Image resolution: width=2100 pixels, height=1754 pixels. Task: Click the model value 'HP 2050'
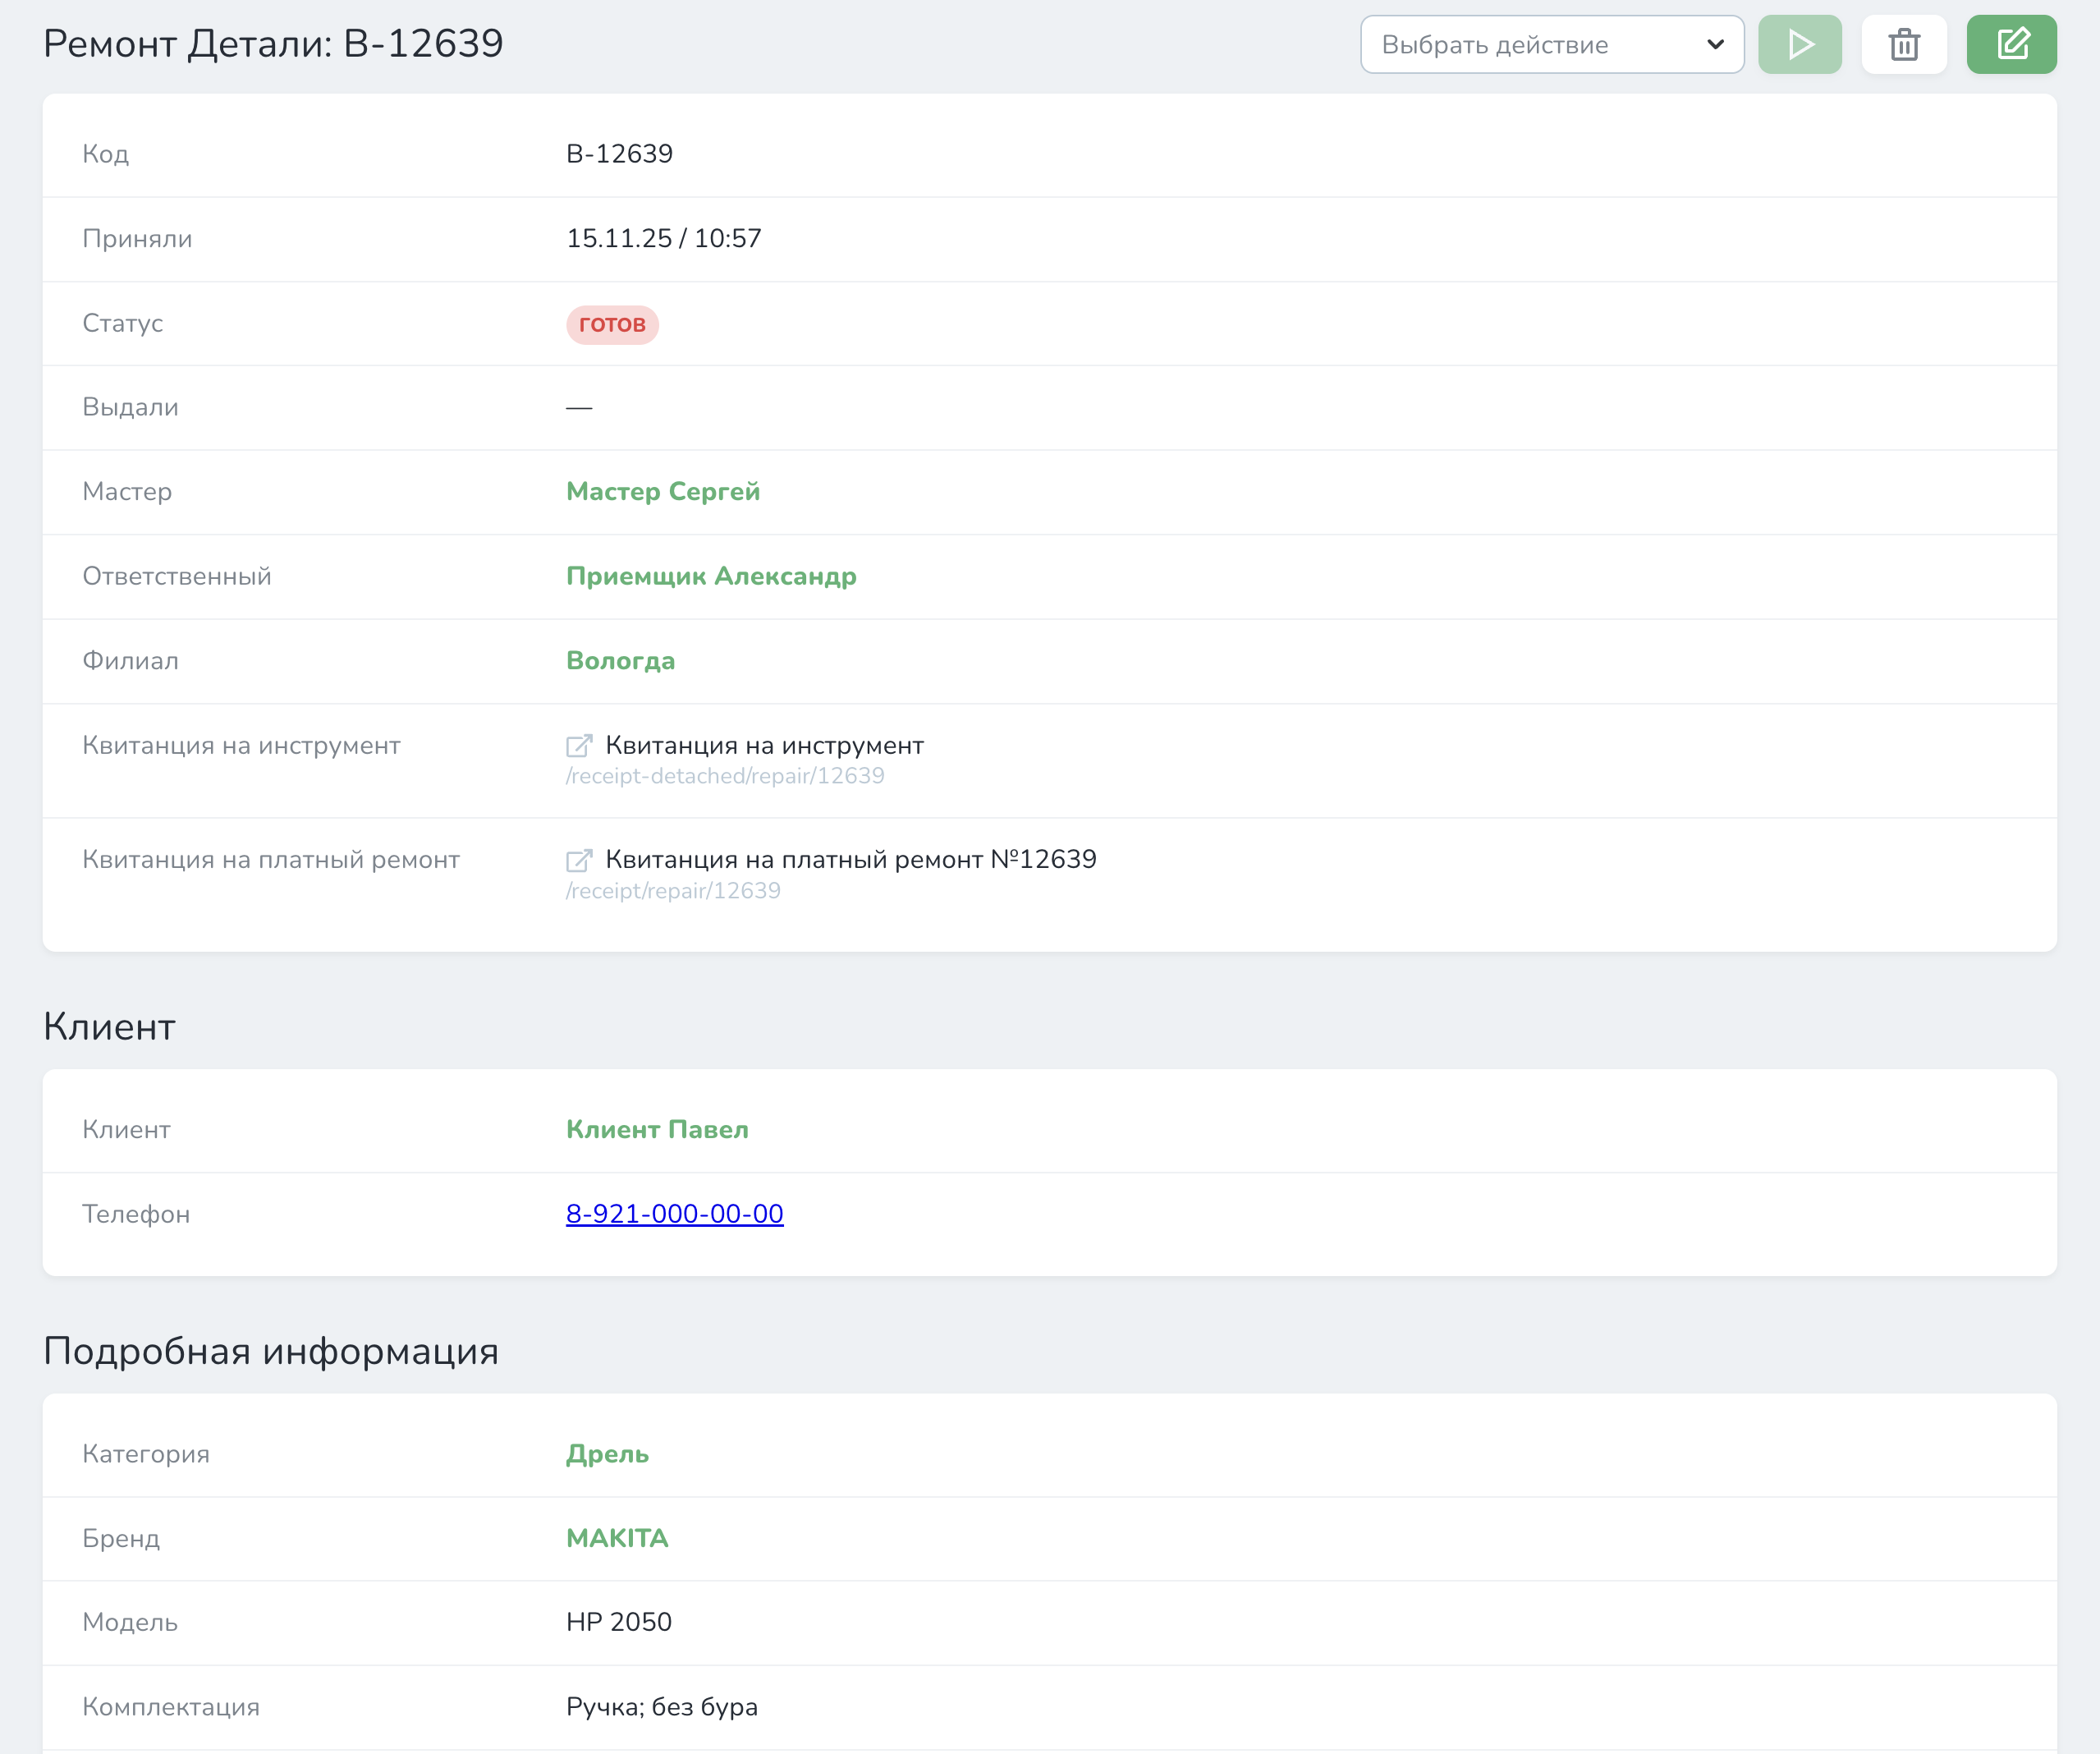click(x=619, y=1622)
